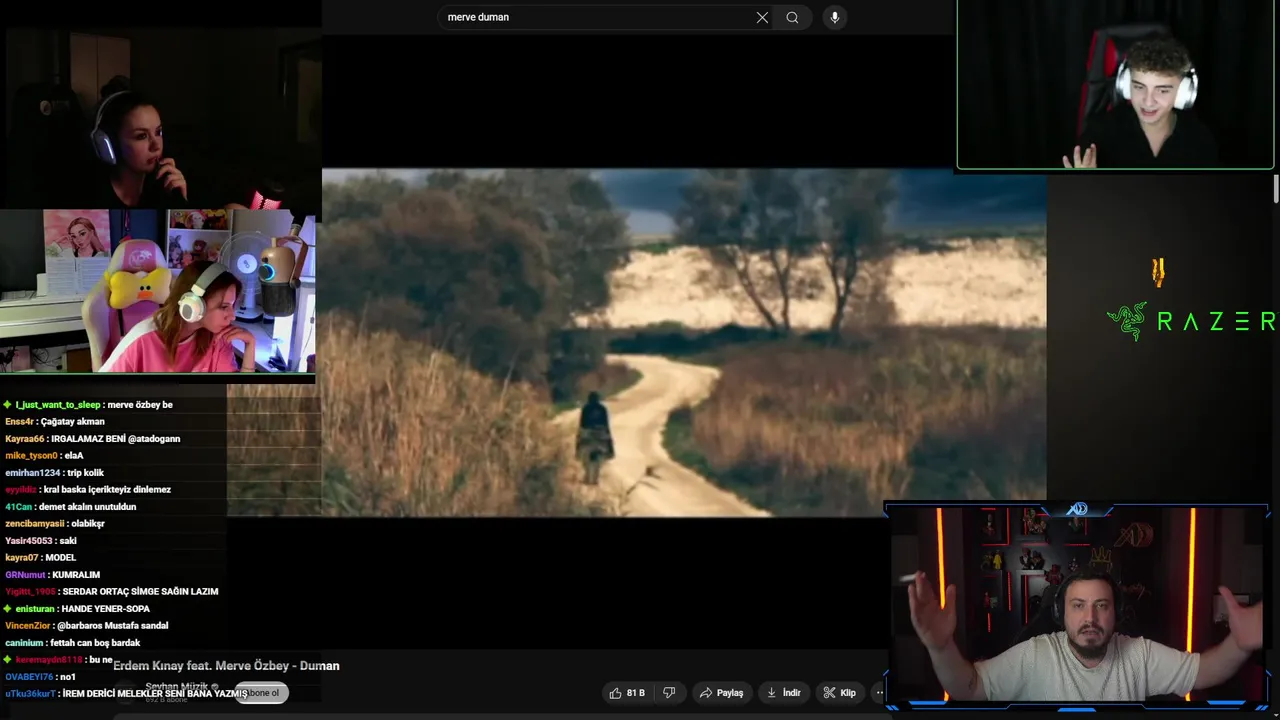The width and height of the screenshot is (1280, 720).
Task: Subscribe using the Abone ol button
Action: tap(262, 693)
